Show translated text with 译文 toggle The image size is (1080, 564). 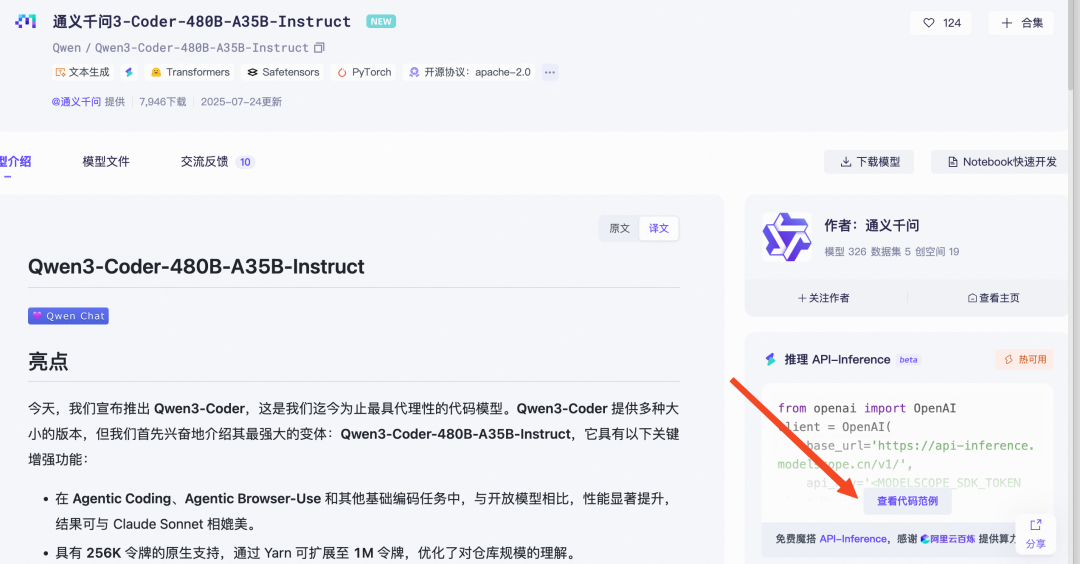[658, 228]
